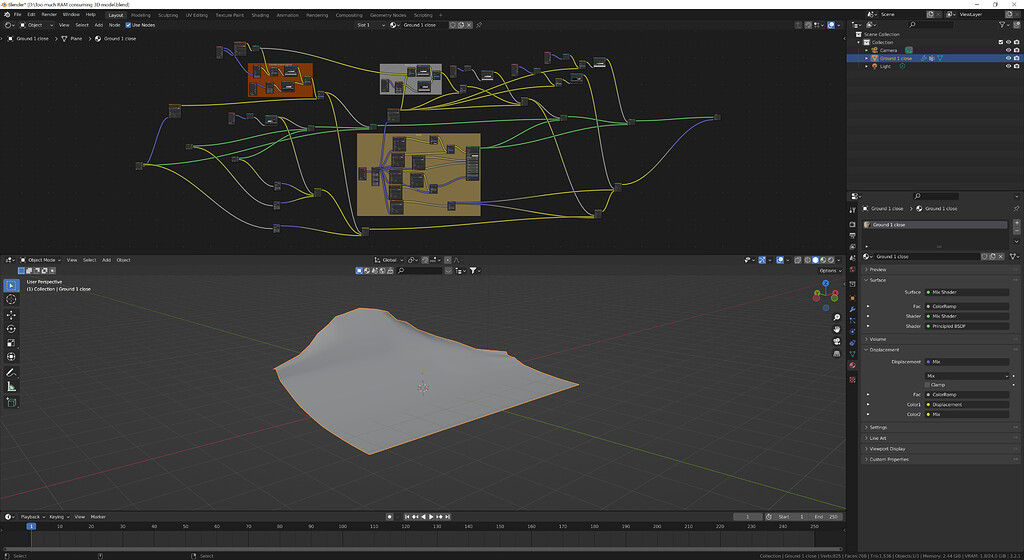Open the Object Mode dropdown
The image size is (1024, 560).
40,260
